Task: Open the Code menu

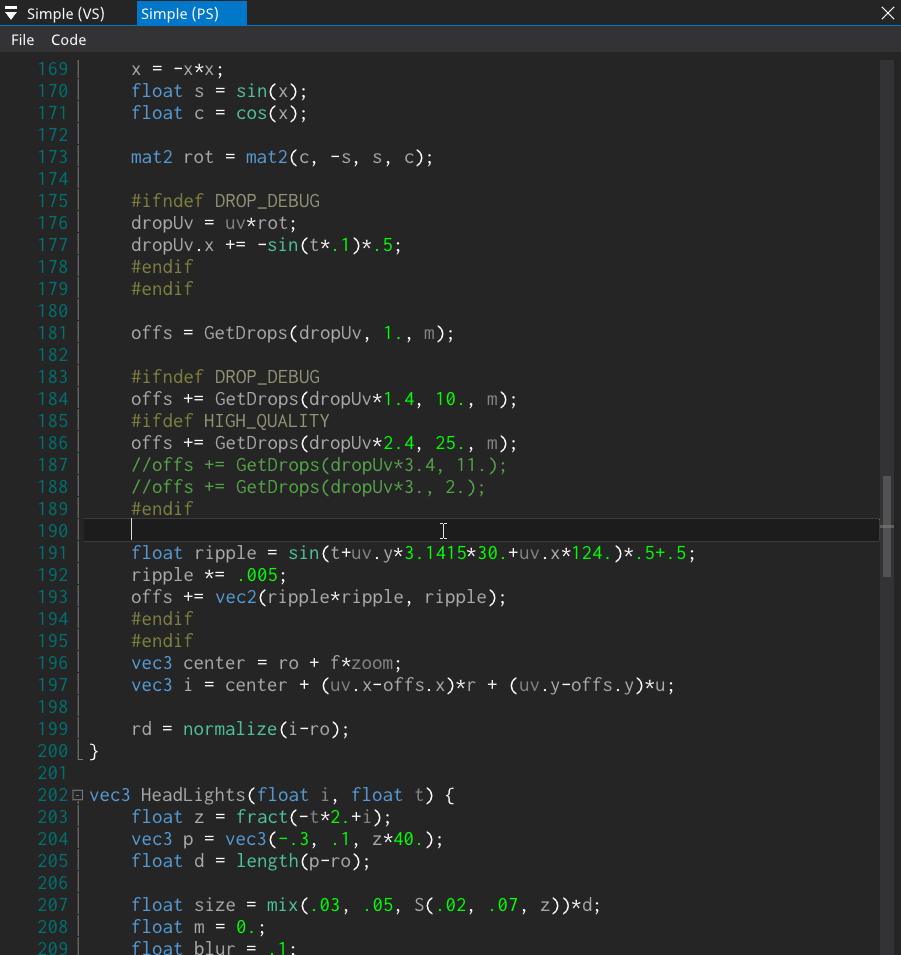Action: click(x=68, y=40)
